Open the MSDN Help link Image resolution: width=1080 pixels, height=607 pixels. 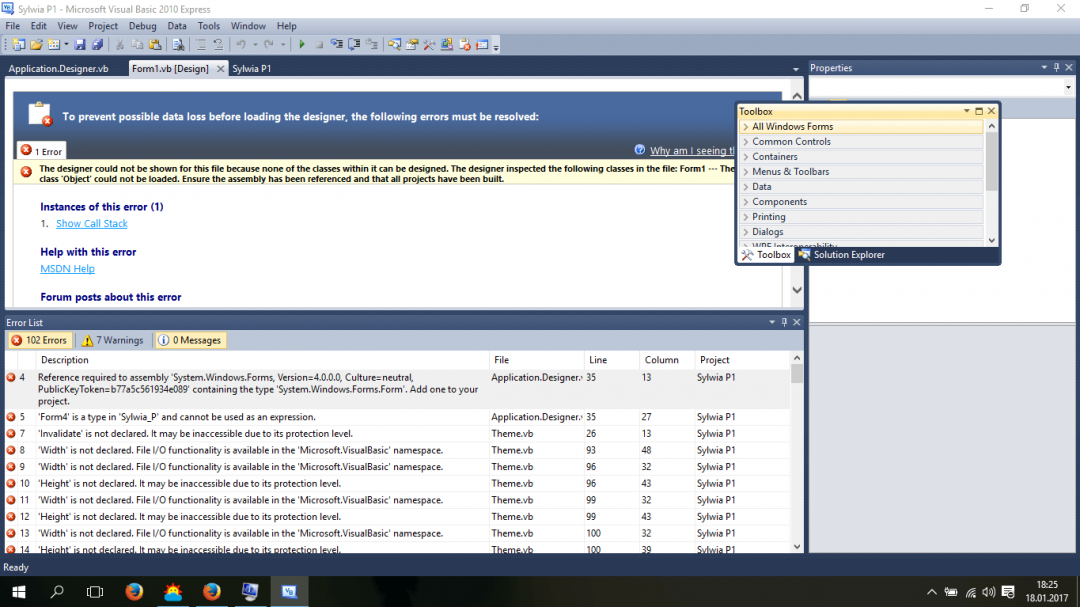pyautogui.click(x=67, y=269)
